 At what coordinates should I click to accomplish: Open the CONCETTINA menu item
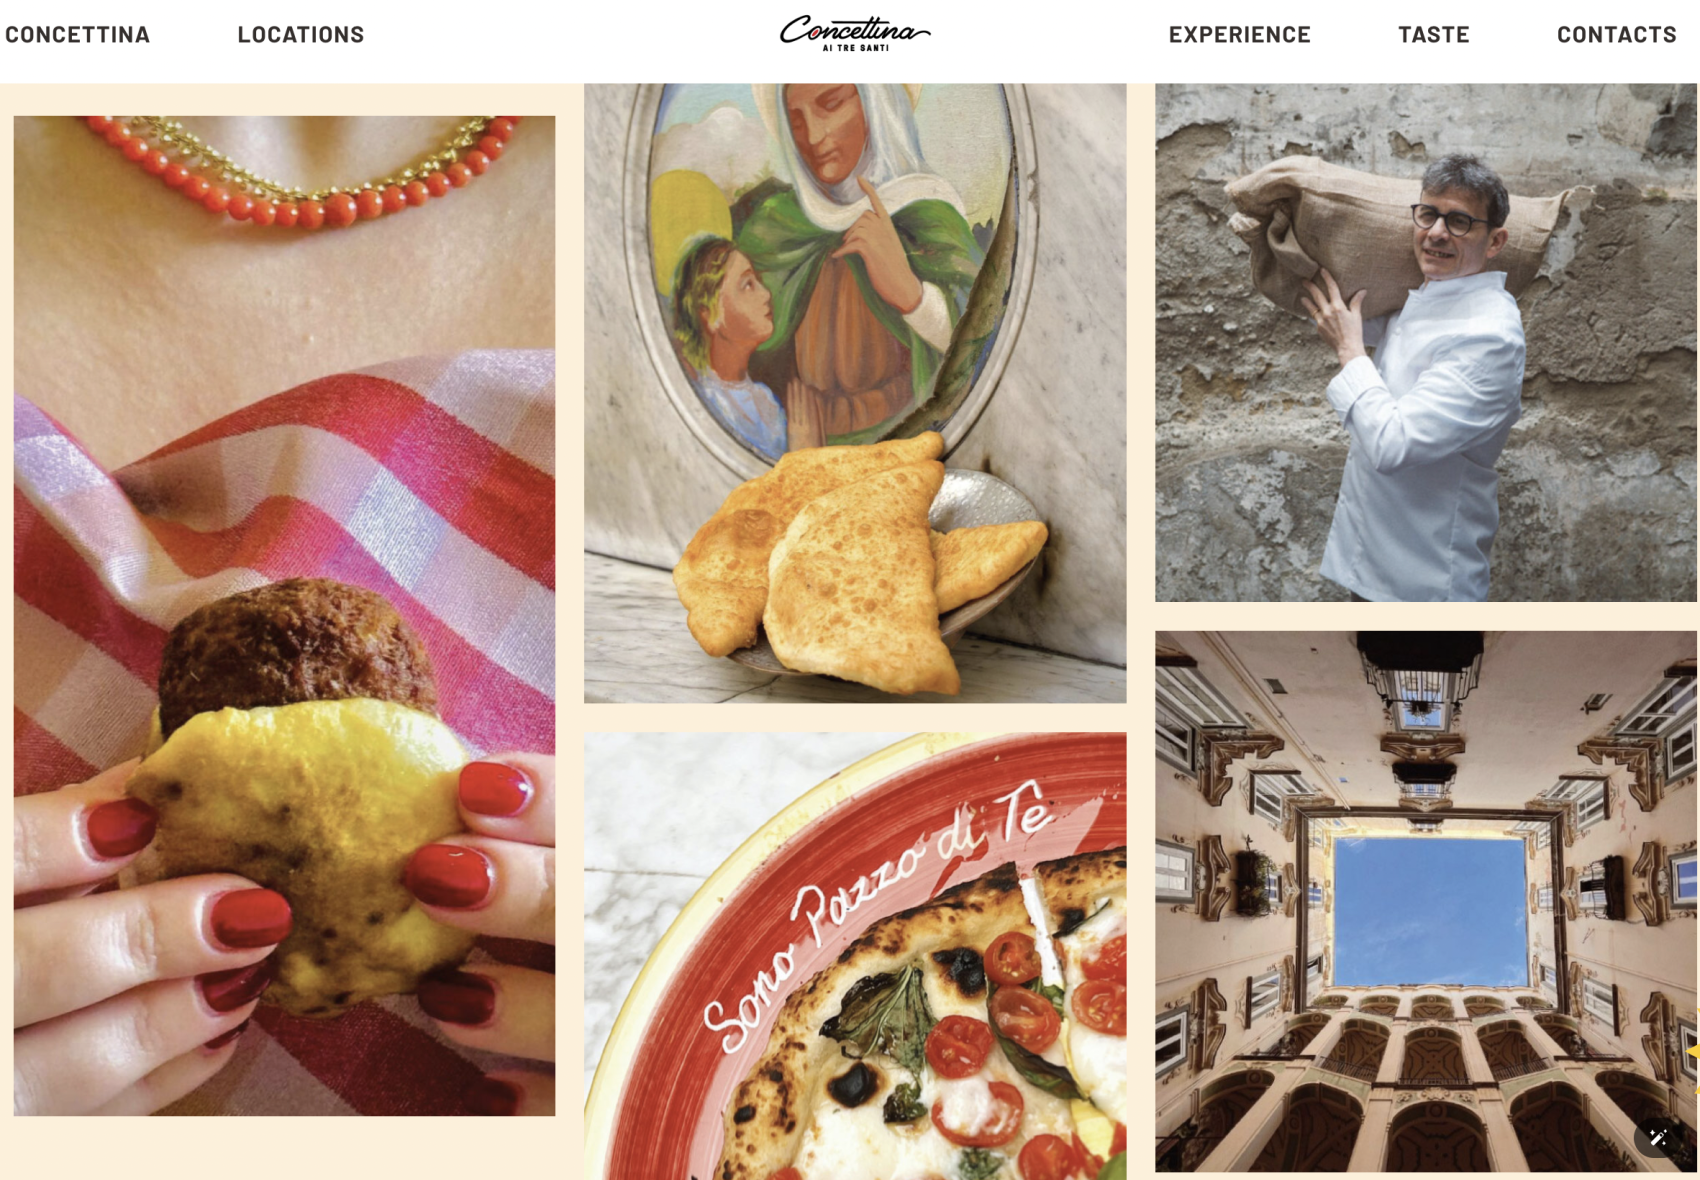(x=77, y=35)
